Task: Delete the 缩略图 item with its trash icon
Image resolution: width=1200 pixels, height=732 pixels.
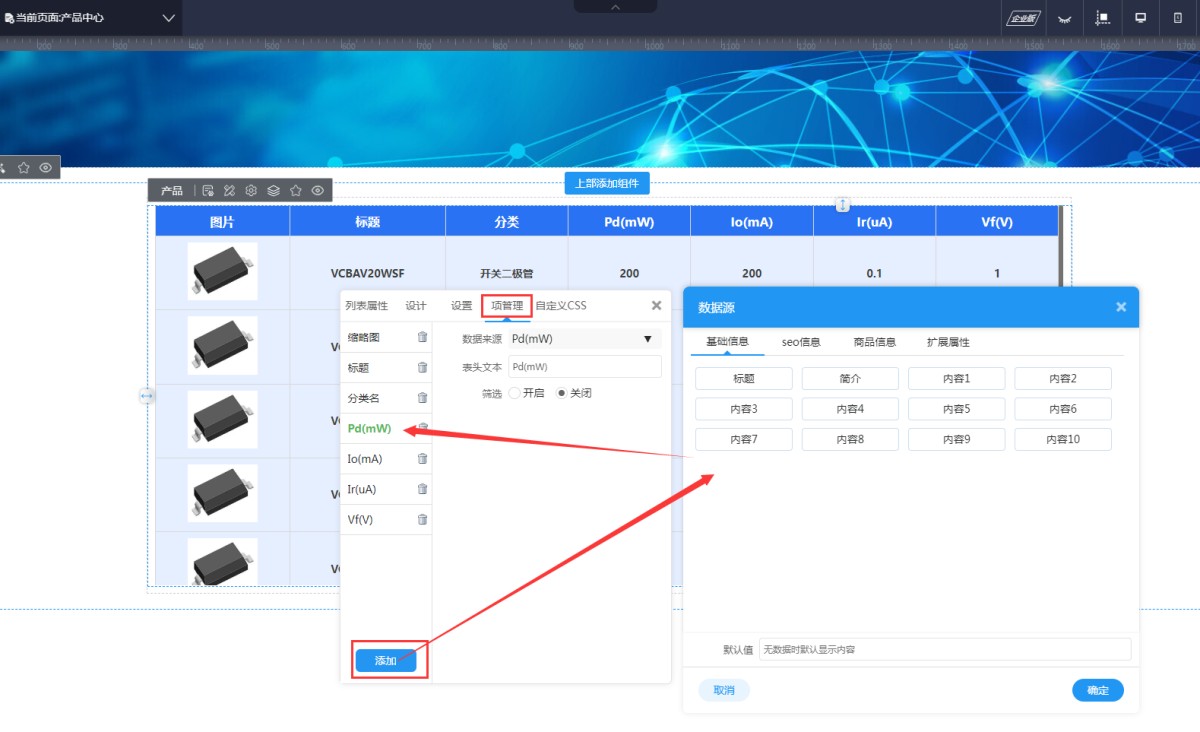Action: pyautogui.click(x=422, y=337)
